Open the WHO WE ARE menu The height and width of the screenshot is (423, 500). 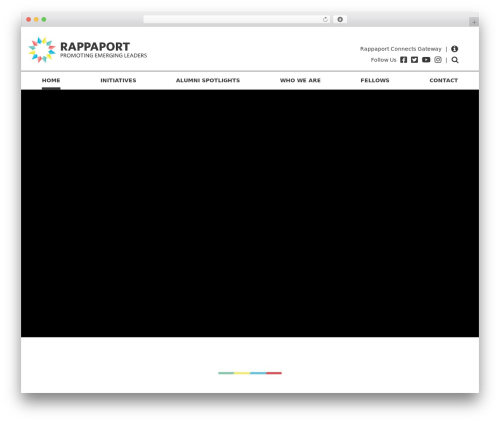click(x=300, y=80)
